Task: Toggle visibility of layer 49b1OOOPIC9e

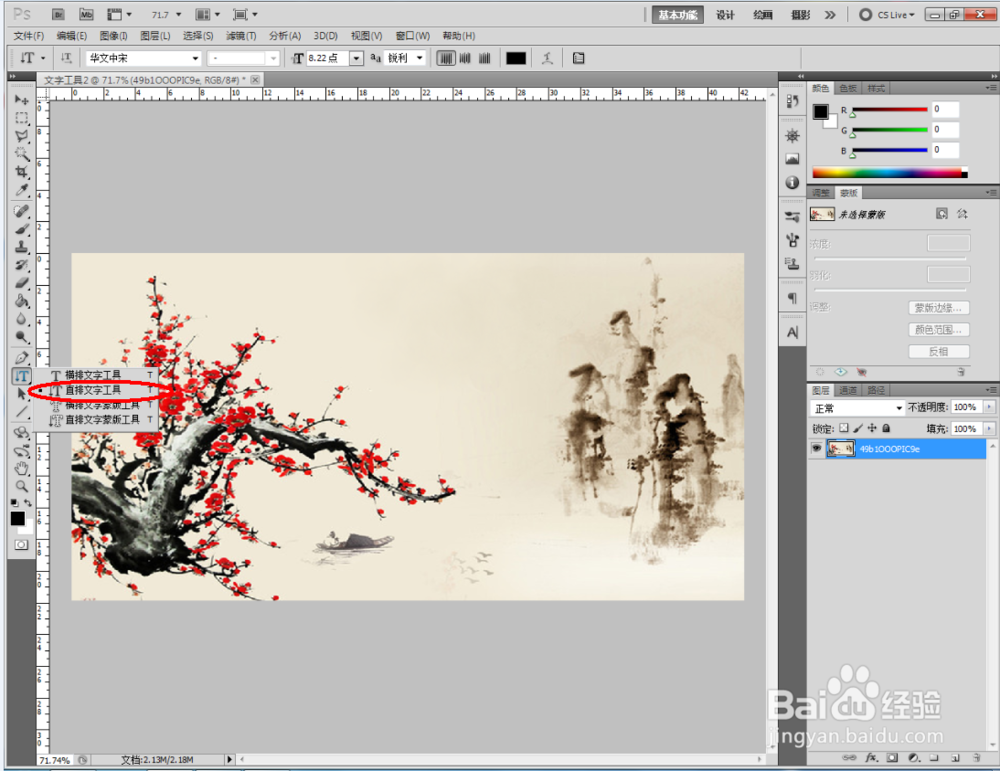Action: click(816, 448)
